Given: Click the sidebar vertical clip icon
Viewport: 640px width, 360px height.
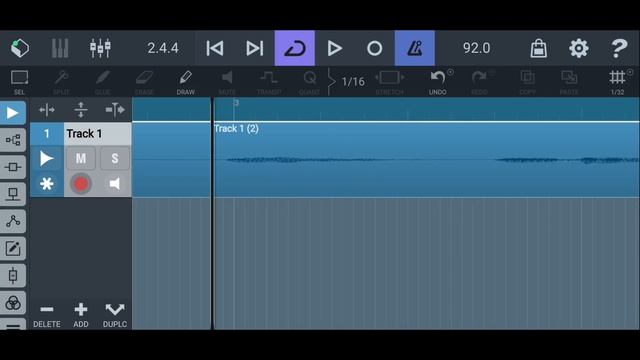Looking at the screenshot, I should pos(13,276).
